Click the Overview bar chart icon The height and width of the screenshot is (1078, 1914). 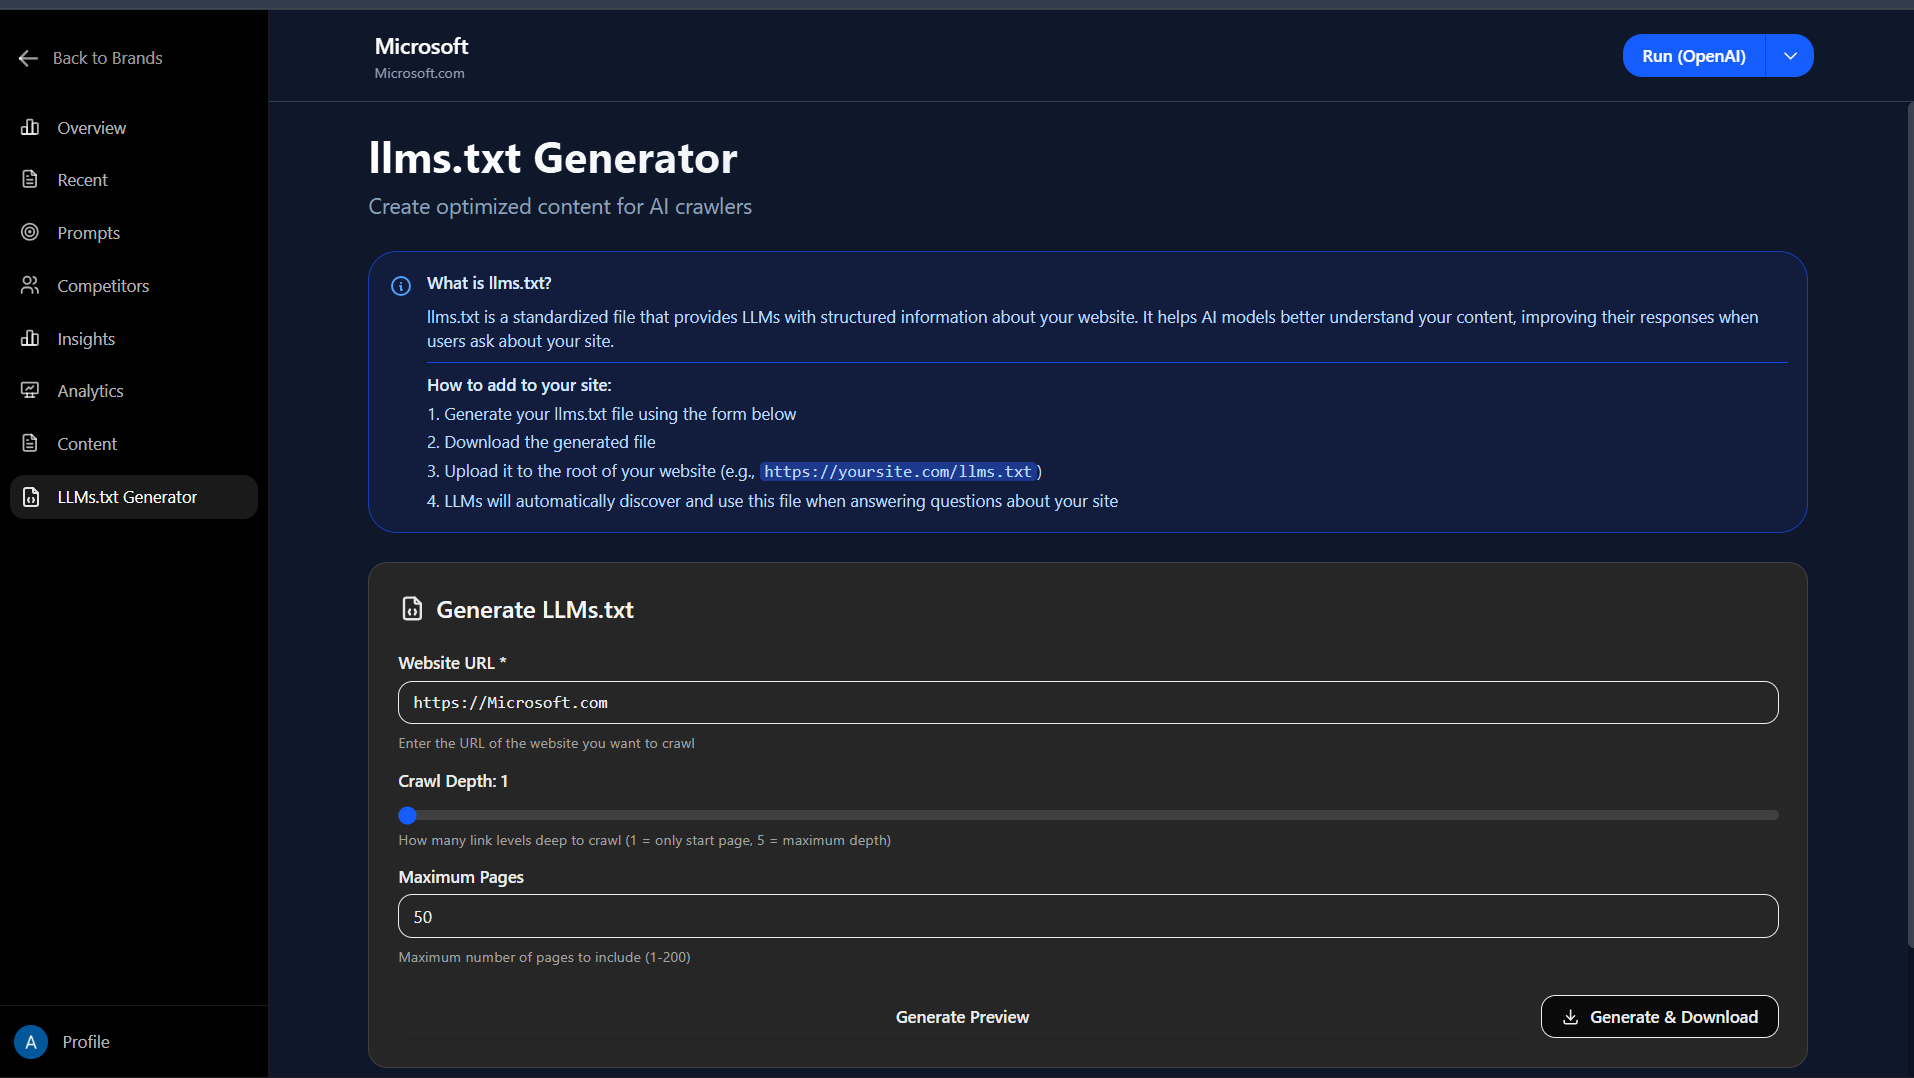(x=30, y=127)
